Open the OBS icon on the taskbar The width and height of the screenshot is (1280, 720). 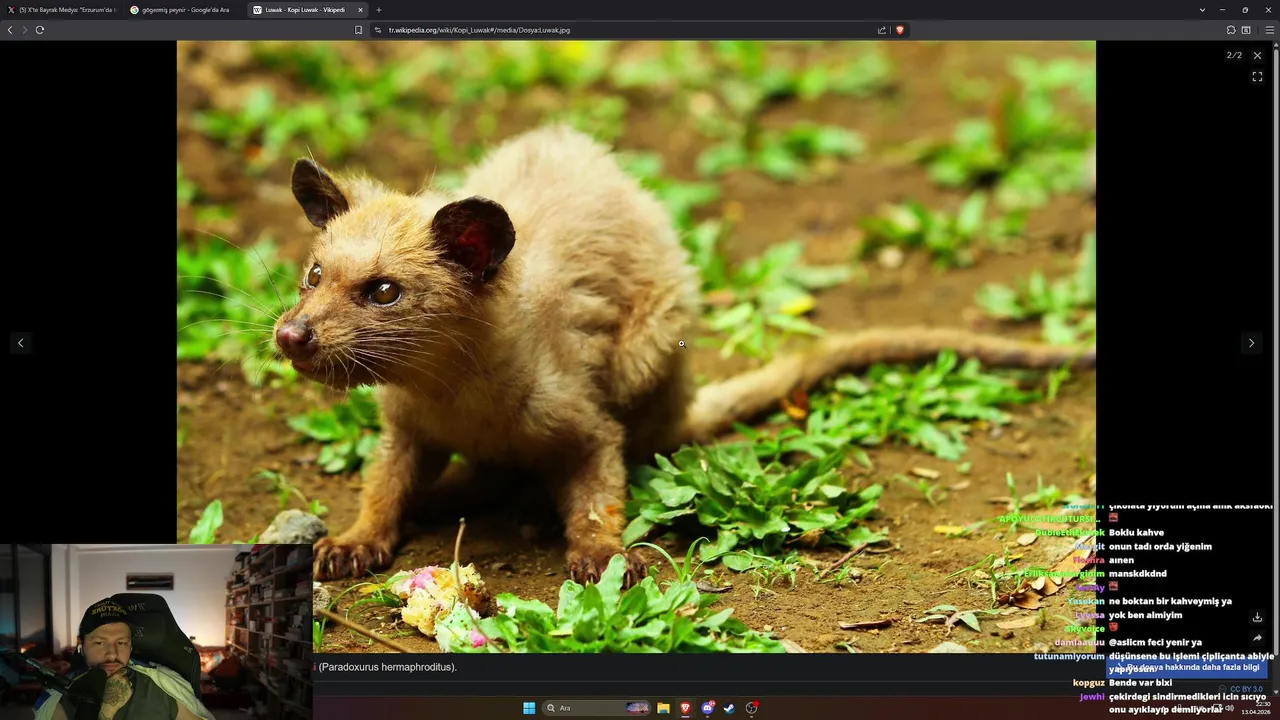tap(752, 708)
